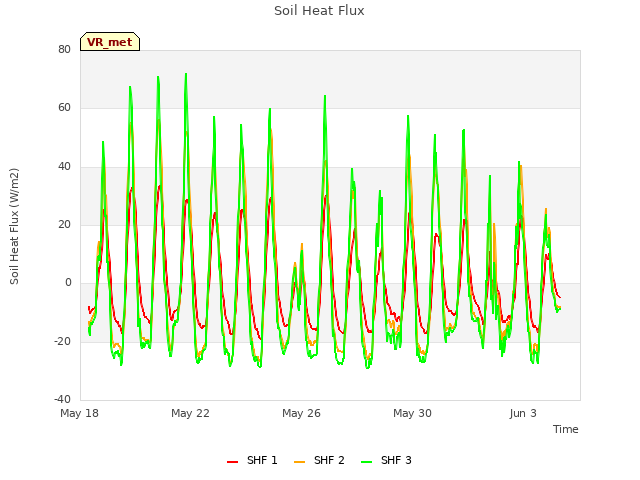Toggle the SHF 3 series in the legend

point(387,460)
